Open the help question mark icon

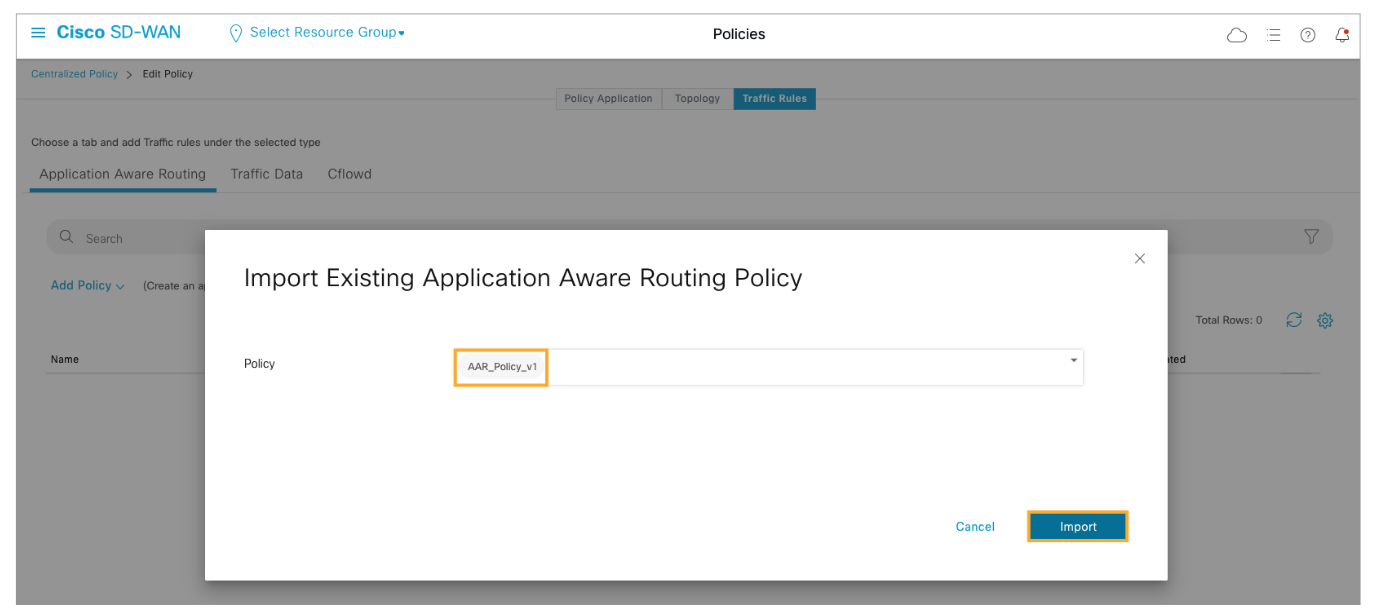pyautogui.click(x=1307, y=35)
